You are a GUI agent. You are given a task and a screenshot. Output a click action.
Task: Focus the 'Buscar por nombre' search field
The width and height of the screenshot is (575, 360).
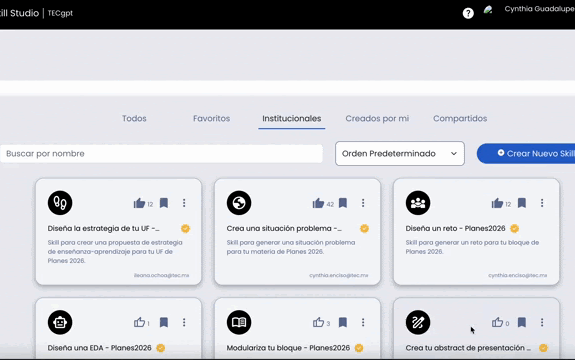click(161, 154)
